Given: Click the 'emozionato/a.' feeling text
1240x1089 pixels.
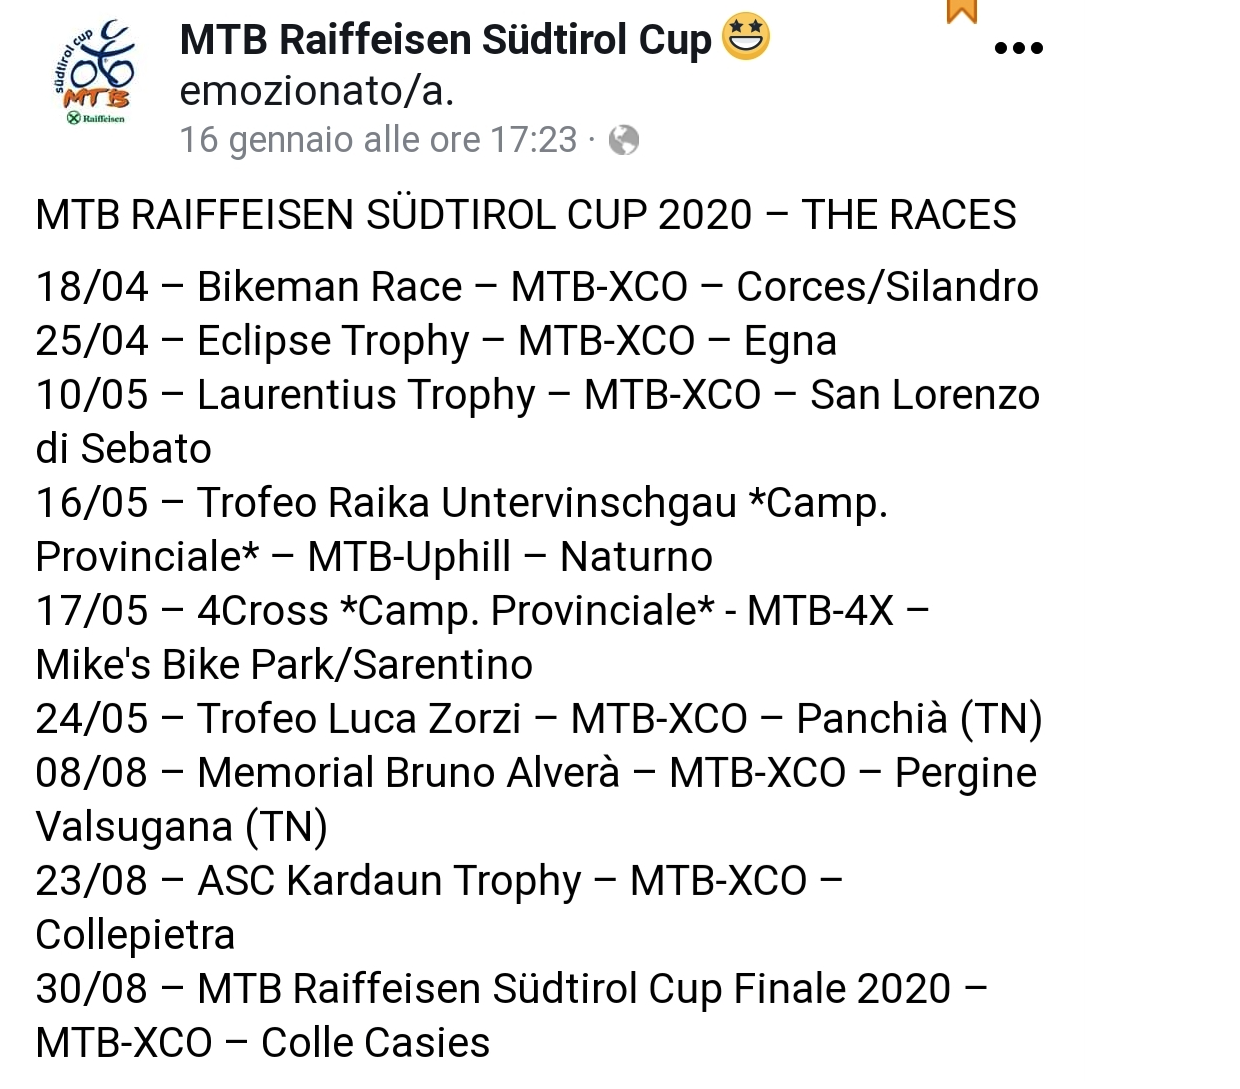Looking at the screenshot, I should coord(317,91).
